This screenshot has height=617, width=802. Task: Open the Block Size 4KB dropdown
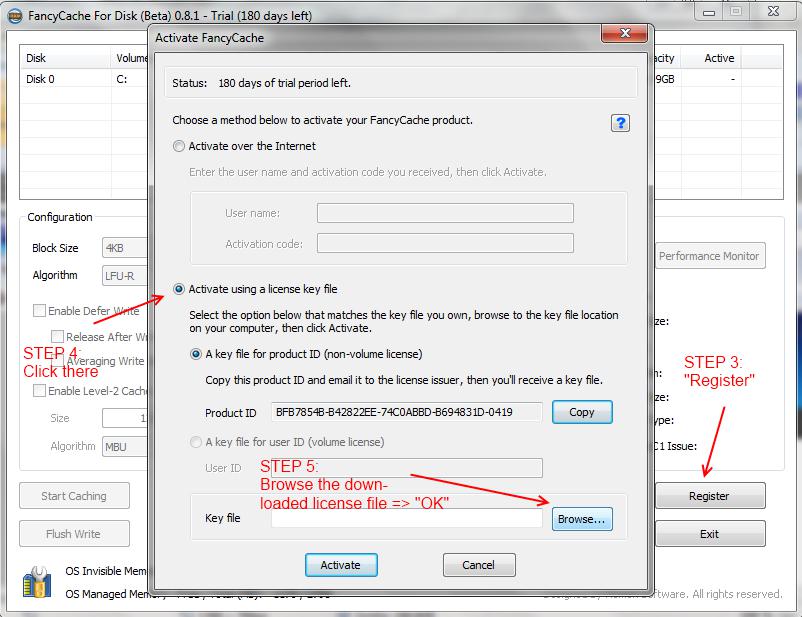point(125,248)
